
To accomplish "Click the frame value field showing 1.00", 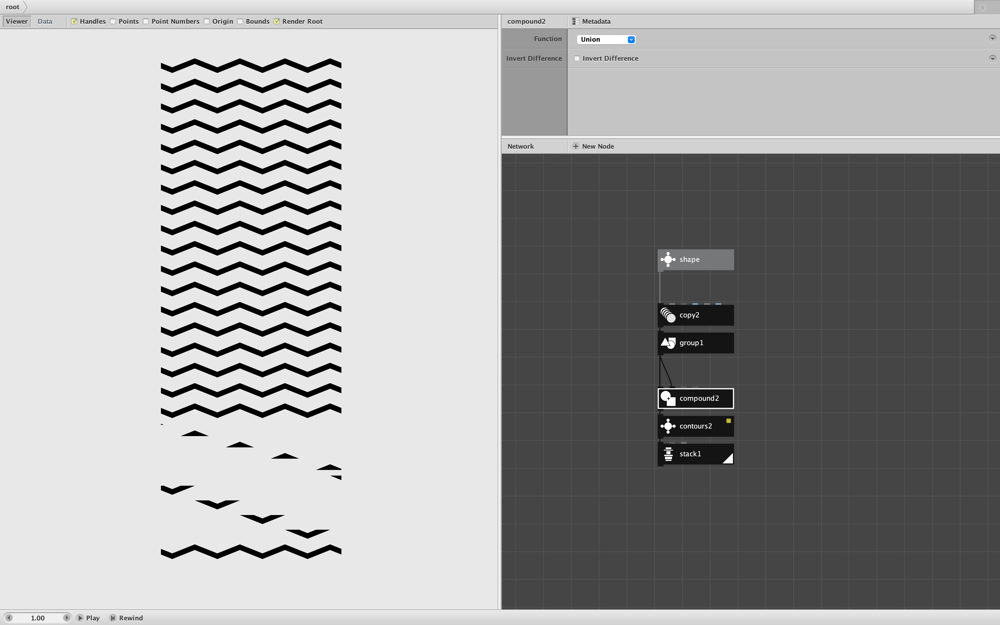I will pos(38,618).
